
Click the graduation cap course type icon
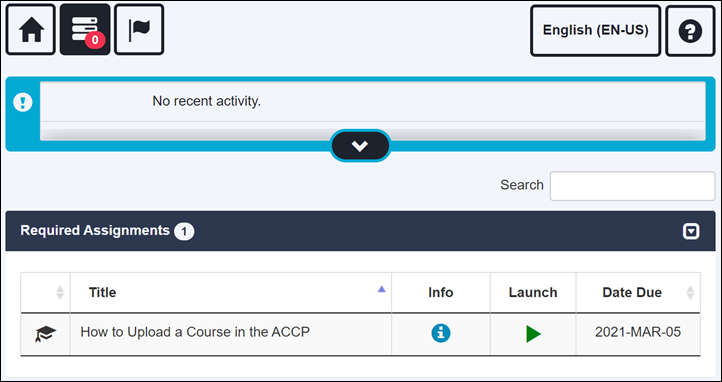click(45, 333)
